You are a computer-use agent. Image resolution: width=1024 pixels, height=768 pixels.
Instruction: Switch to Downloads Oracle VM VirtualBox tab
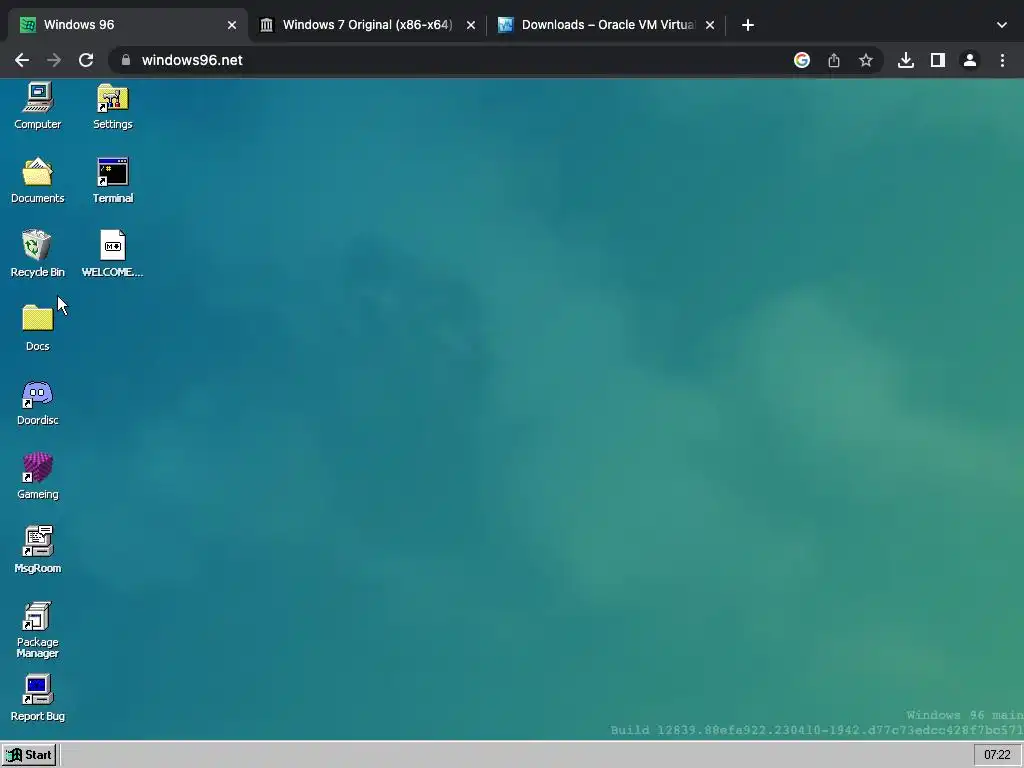tap(607, 25)
